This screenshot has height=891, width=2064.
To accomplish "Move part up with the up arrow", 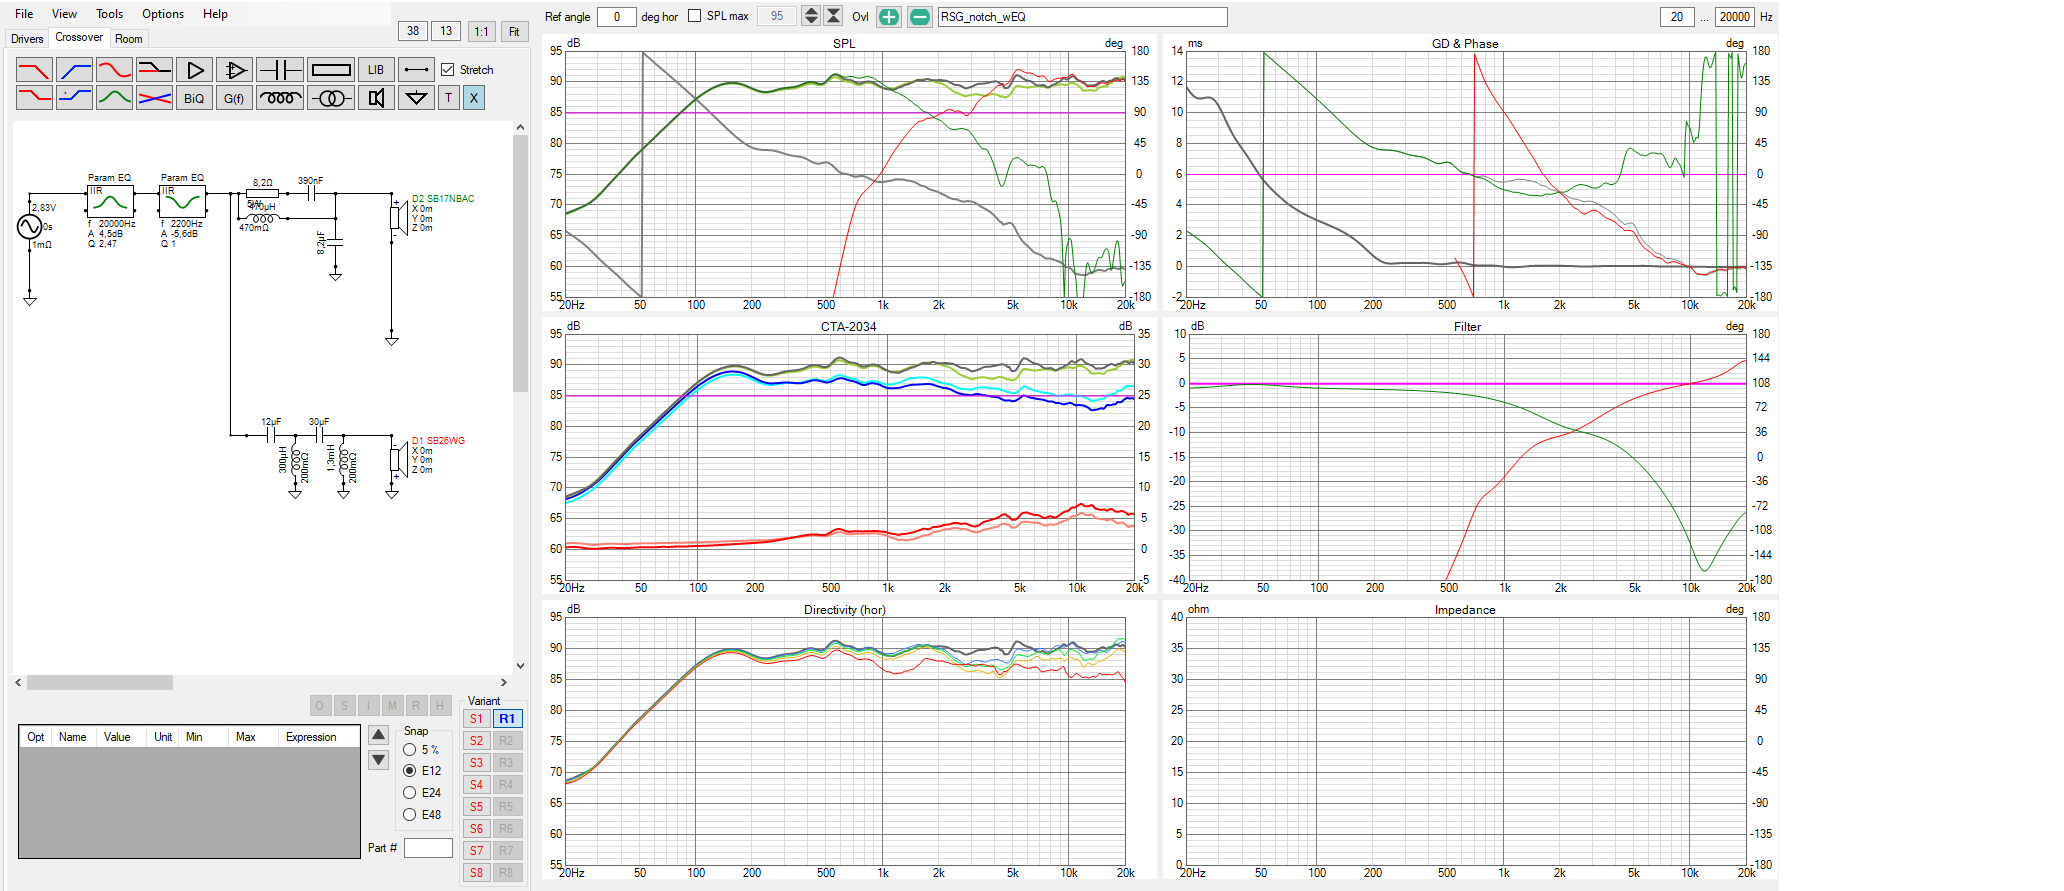I will tap(379, 735).
